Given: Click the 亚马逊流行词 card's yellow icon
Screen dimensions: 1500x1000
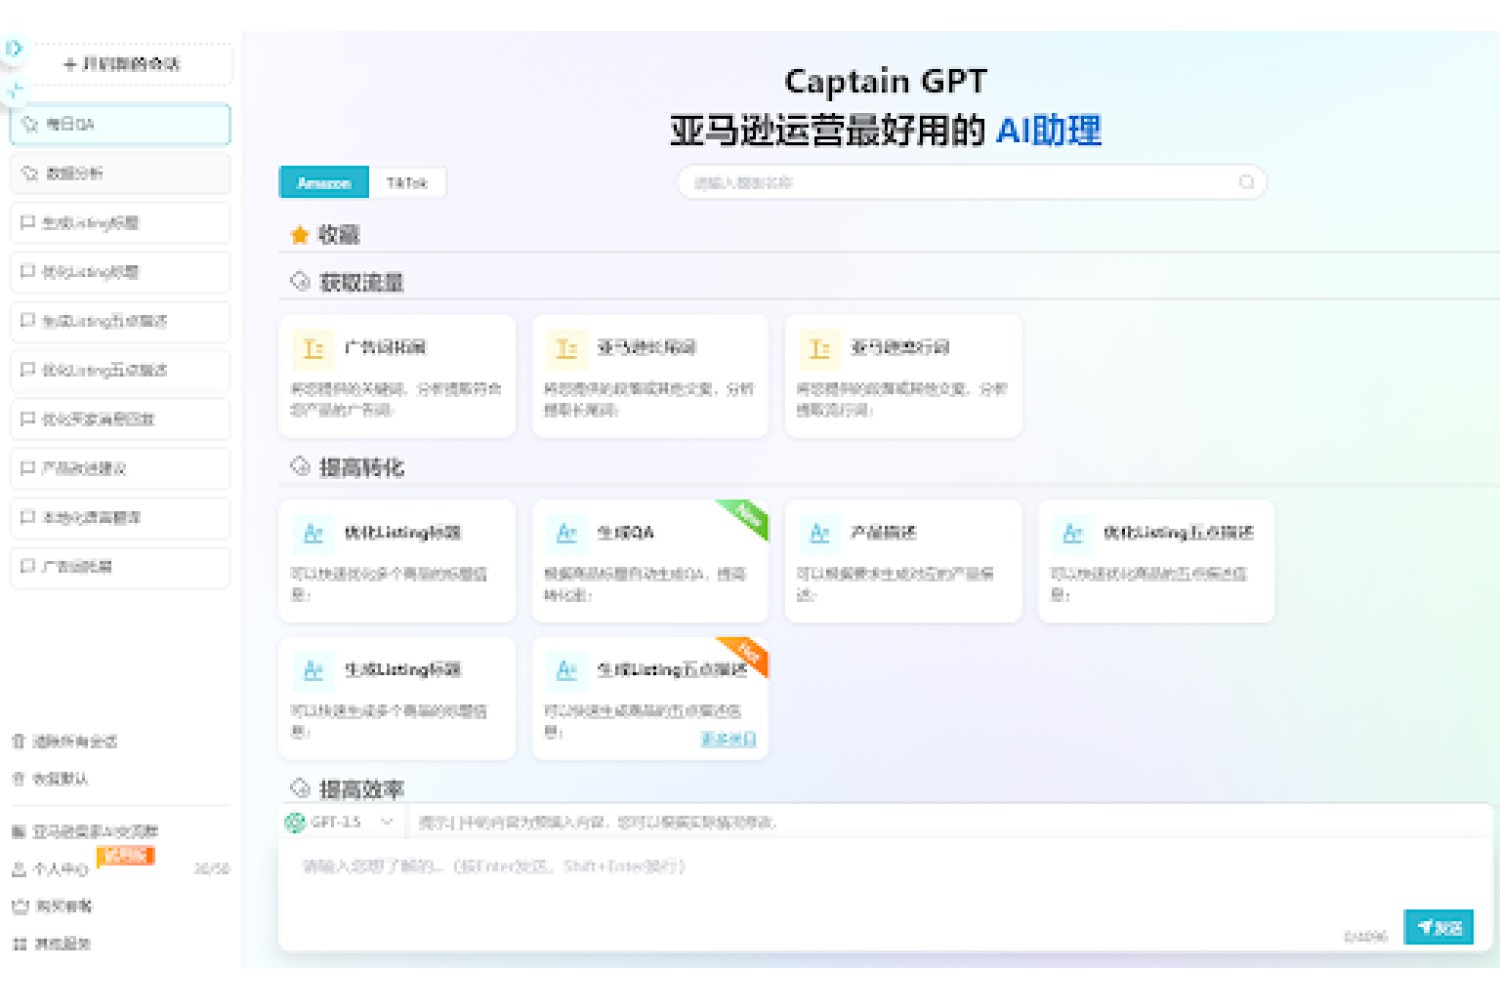Looking at the screenshot, I should pyautogui.click(x=819, y=348).
